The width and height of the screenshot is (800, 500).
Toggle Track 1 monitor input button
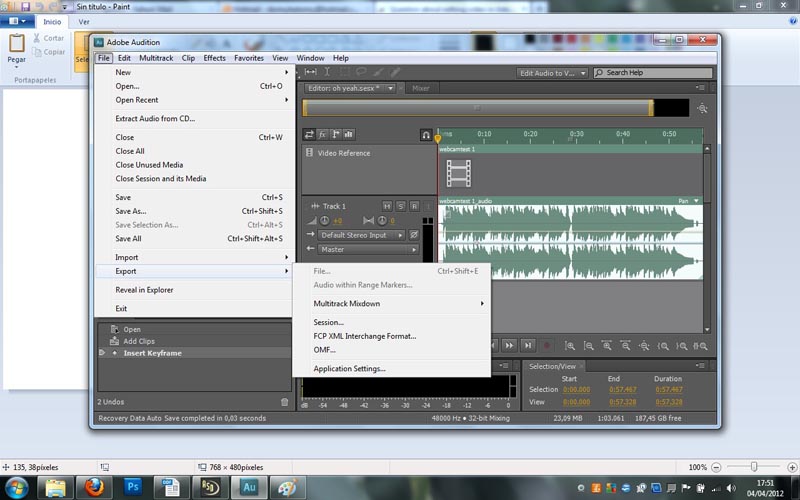click(x=428, y=206)
